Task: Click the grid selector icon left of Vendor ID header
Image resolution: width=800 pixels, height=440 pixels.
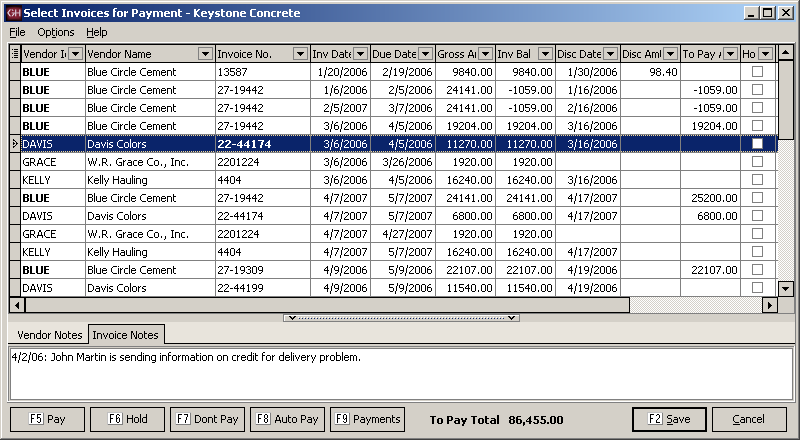Action: tap(15, 54)
